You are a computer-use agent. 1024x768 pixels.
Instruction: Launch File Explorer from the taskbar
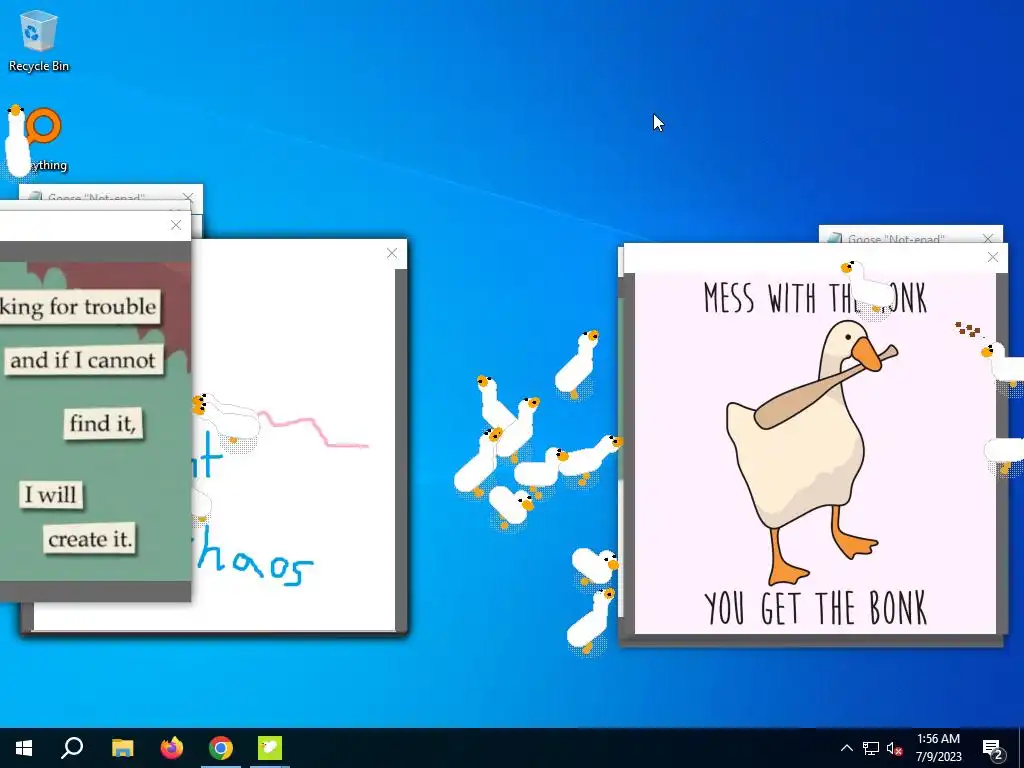tap(122, 748)
